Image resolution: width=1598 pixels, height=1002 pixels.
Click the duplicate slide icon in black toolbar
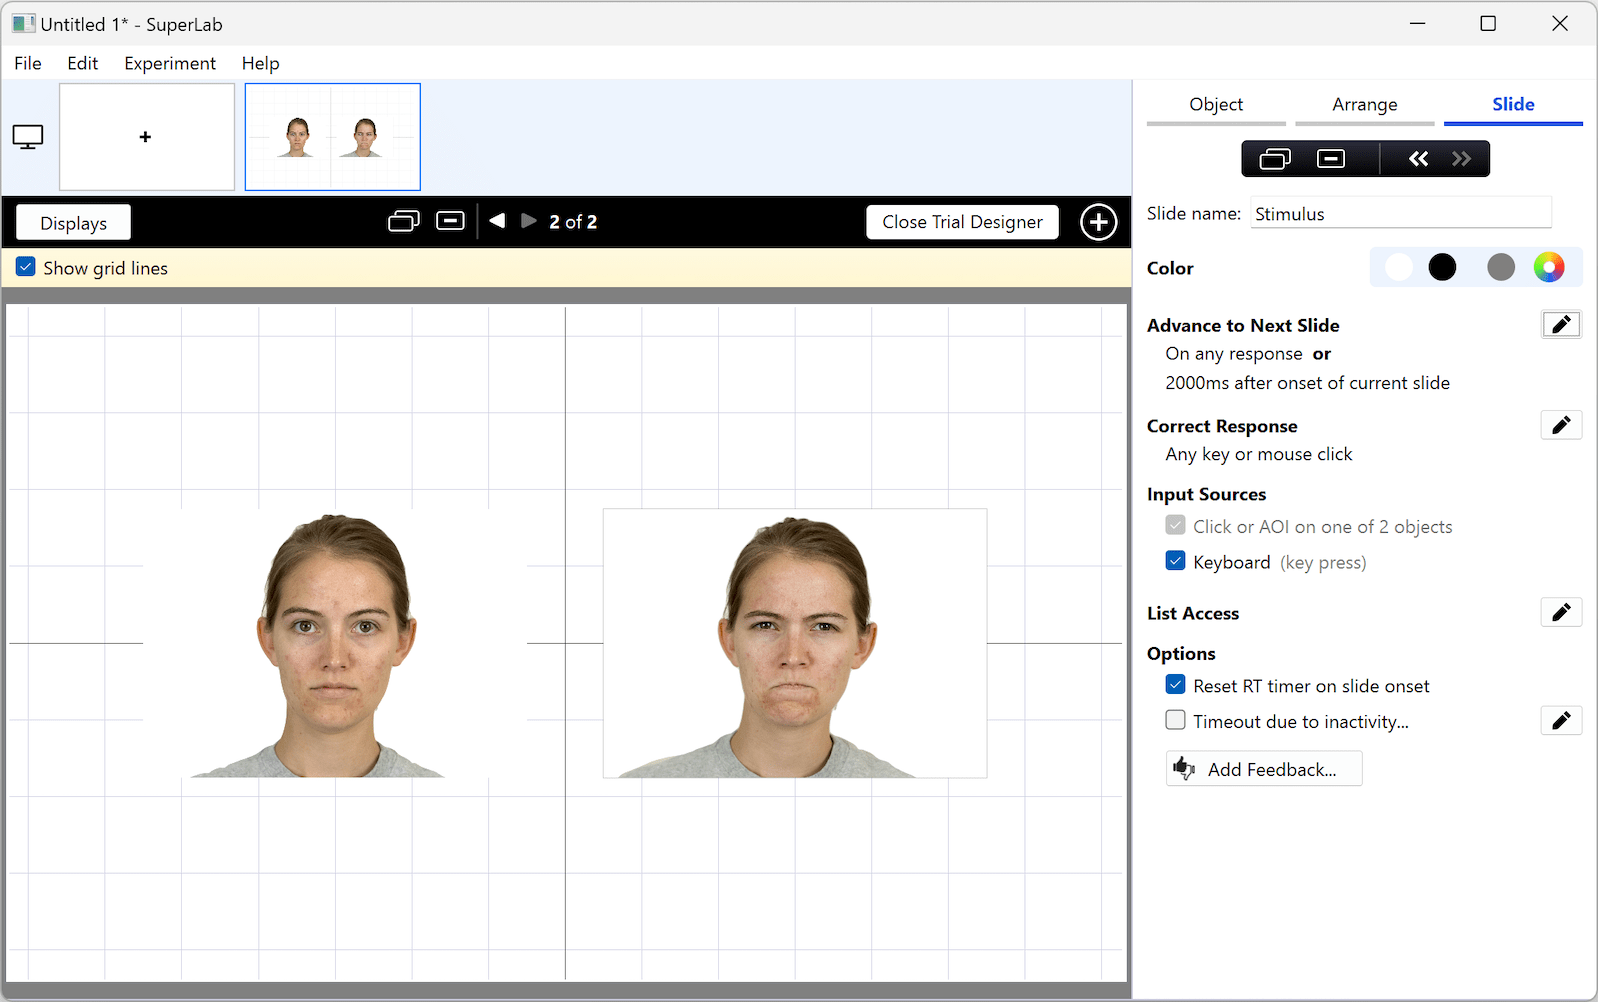pyautogui.click(x=403, y=221)
